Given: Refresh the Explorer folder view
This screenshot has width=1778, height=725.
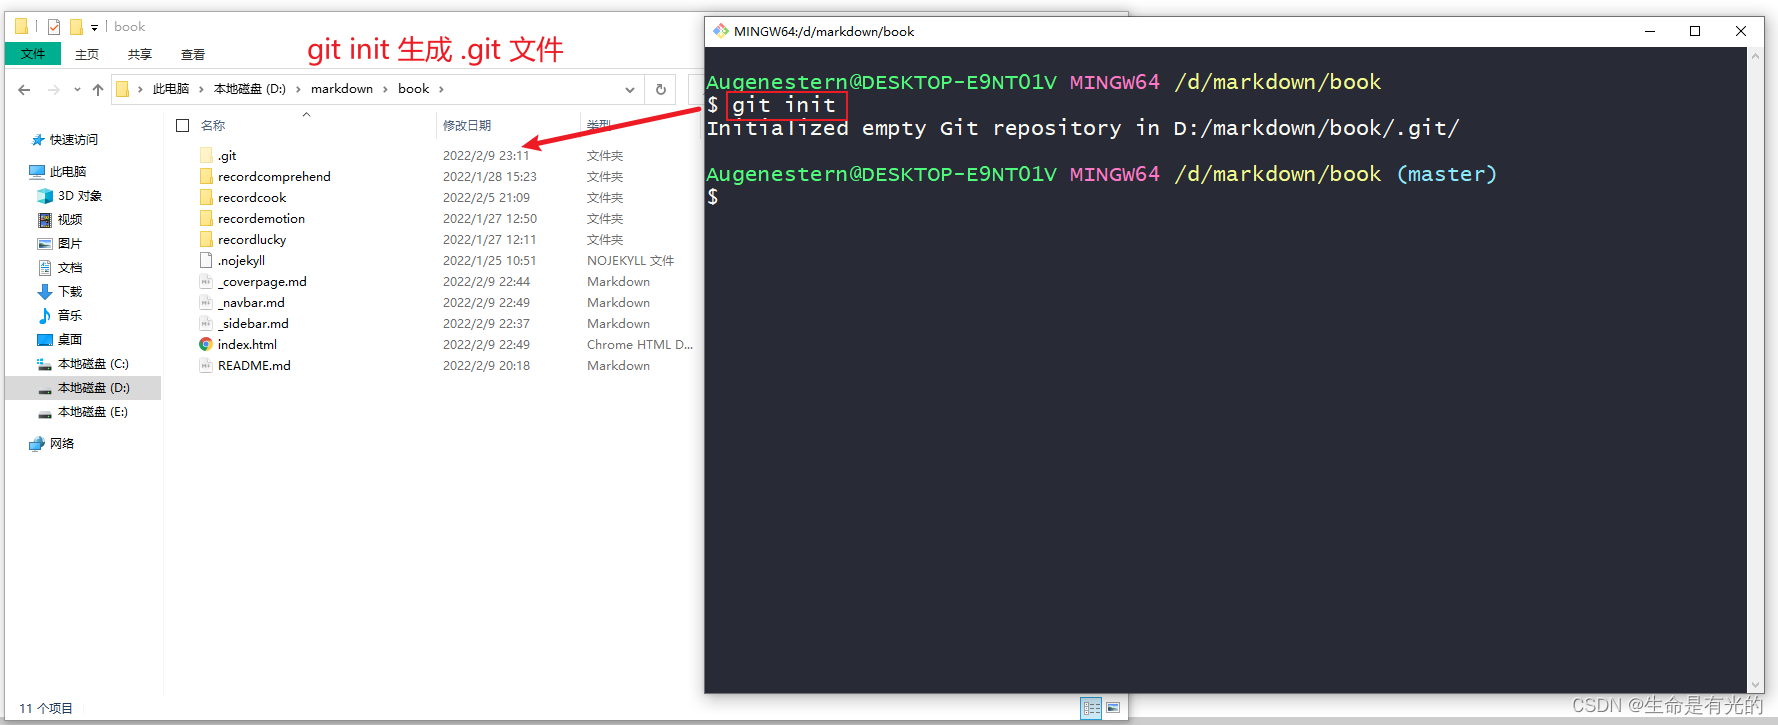Looking at the screenshot, I should coord(660,89).
